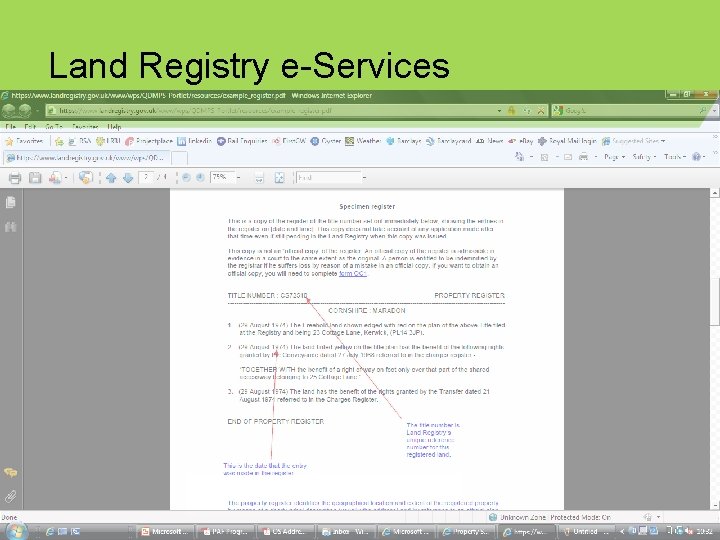Open the search binoculars icon in left sidebar
This screenshot has width=720, height=540.
click(x=11, y=226)
